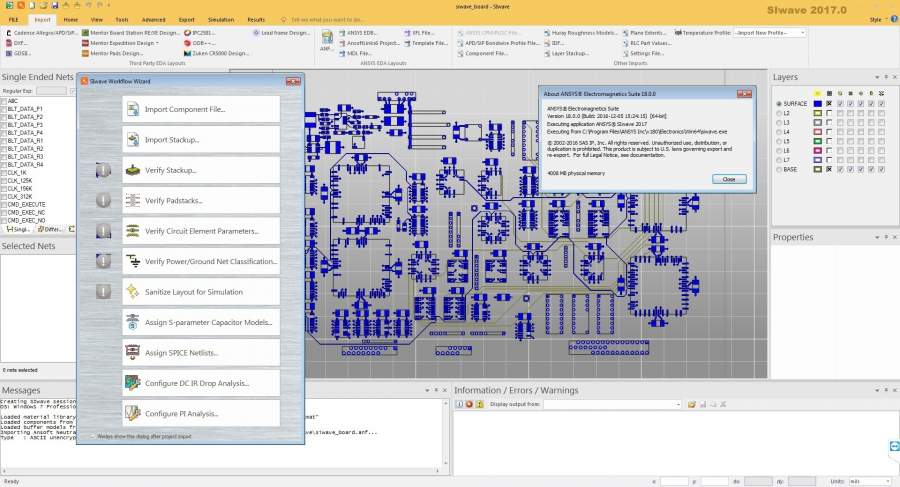Click Assign SPICE Netlists wizard button
The width and height of the screenshot is (900, 487).
201,353
